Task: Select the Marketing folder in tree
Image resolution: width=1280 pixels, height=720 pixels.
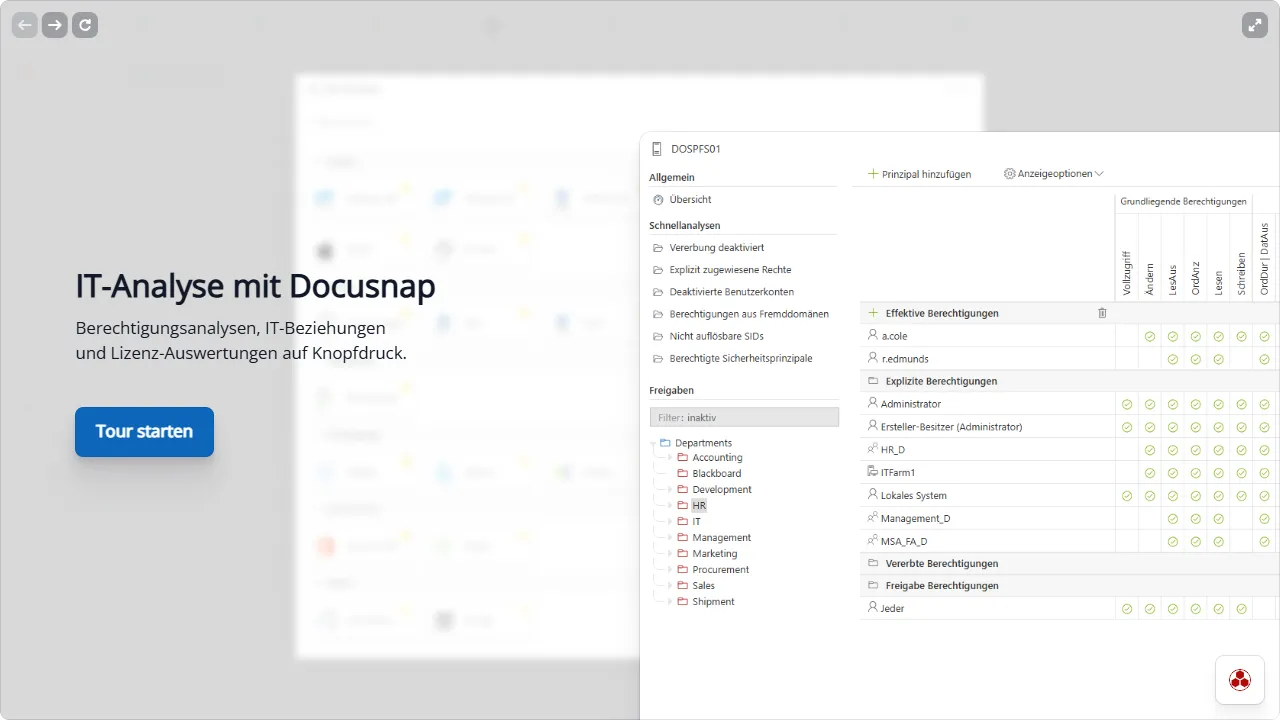Action: 715,553
